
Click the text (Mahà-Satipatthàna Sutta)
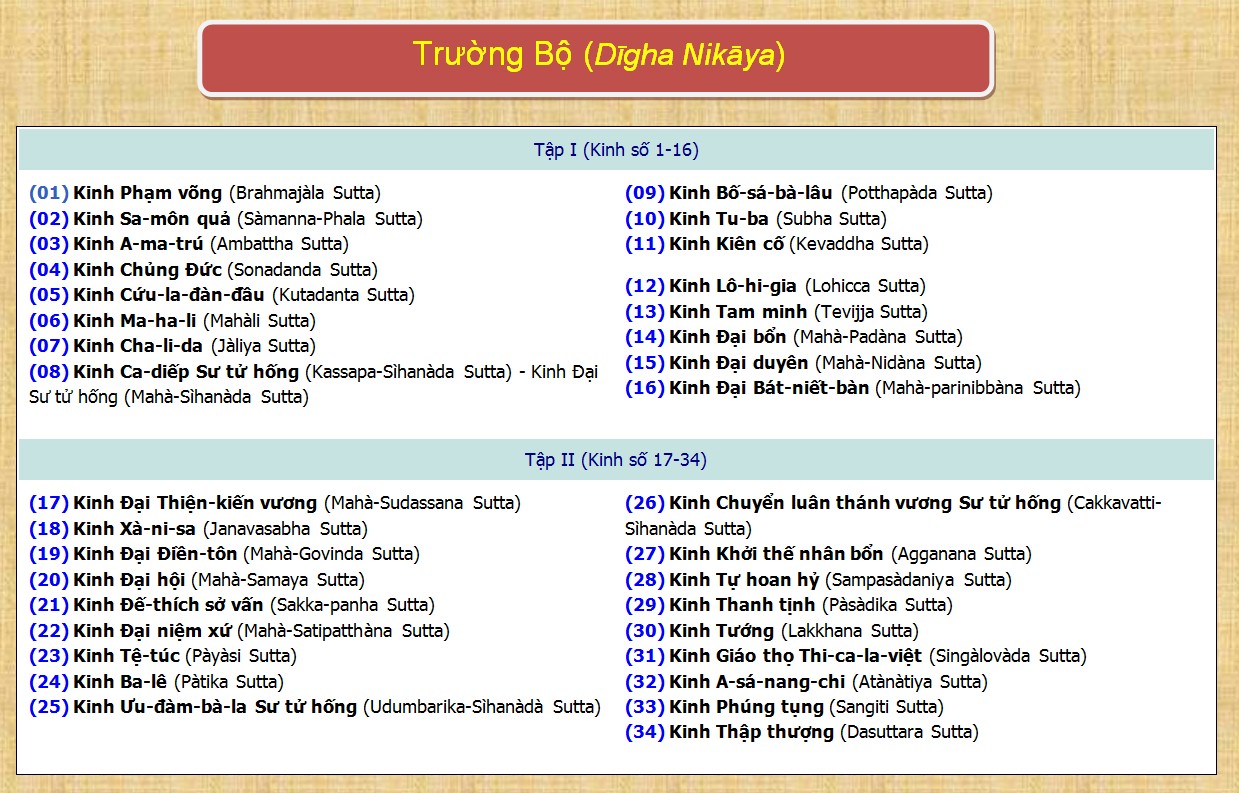[343, 630]
